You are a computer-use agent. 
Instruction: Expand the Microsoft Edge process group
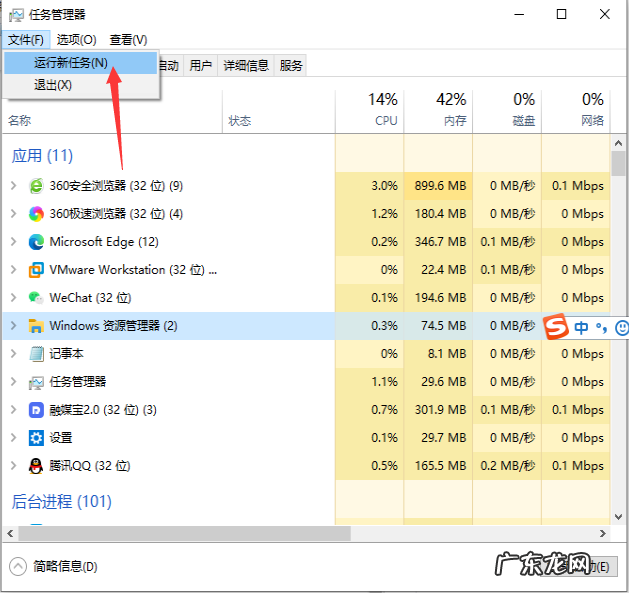tap(14, 242)
